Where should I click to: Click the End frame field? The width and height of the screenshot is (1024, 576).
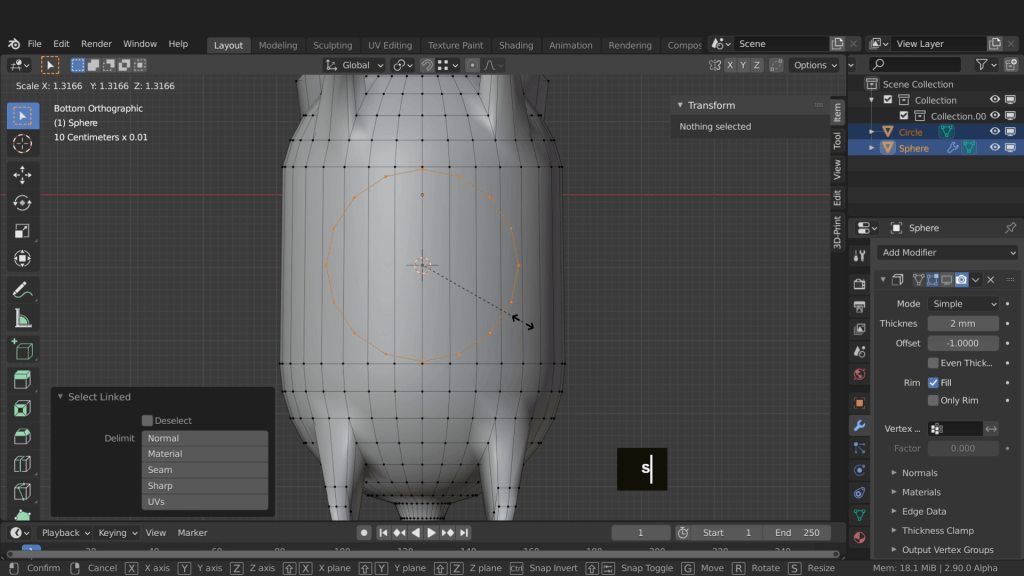click(x=797, y=533)
